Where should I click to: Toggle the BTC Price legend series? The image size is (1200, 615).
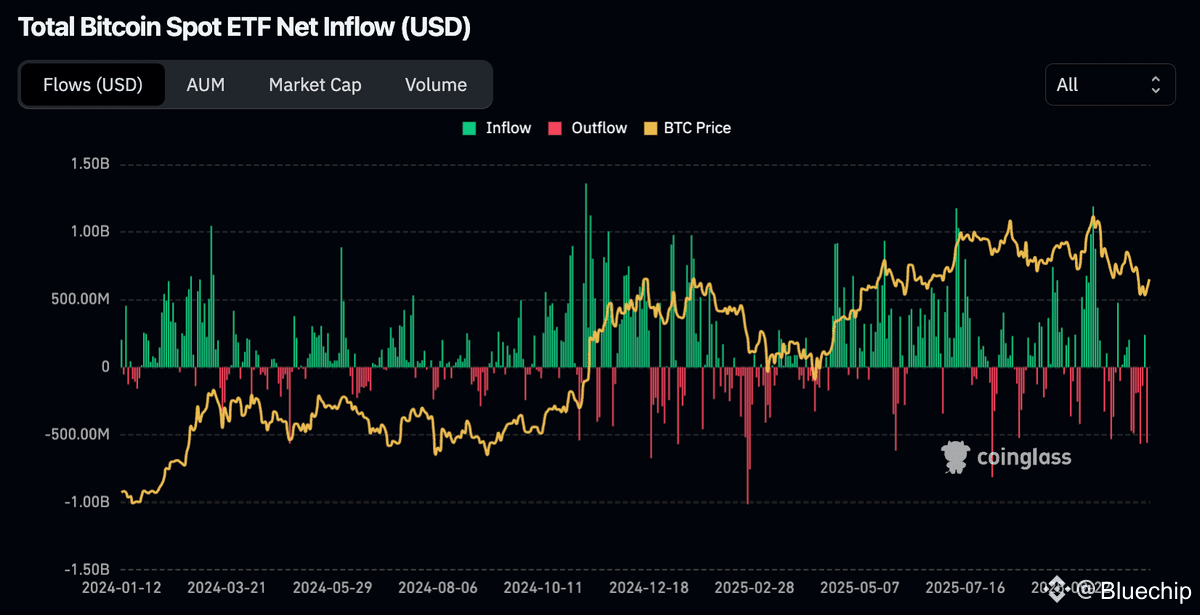(687, 128)
